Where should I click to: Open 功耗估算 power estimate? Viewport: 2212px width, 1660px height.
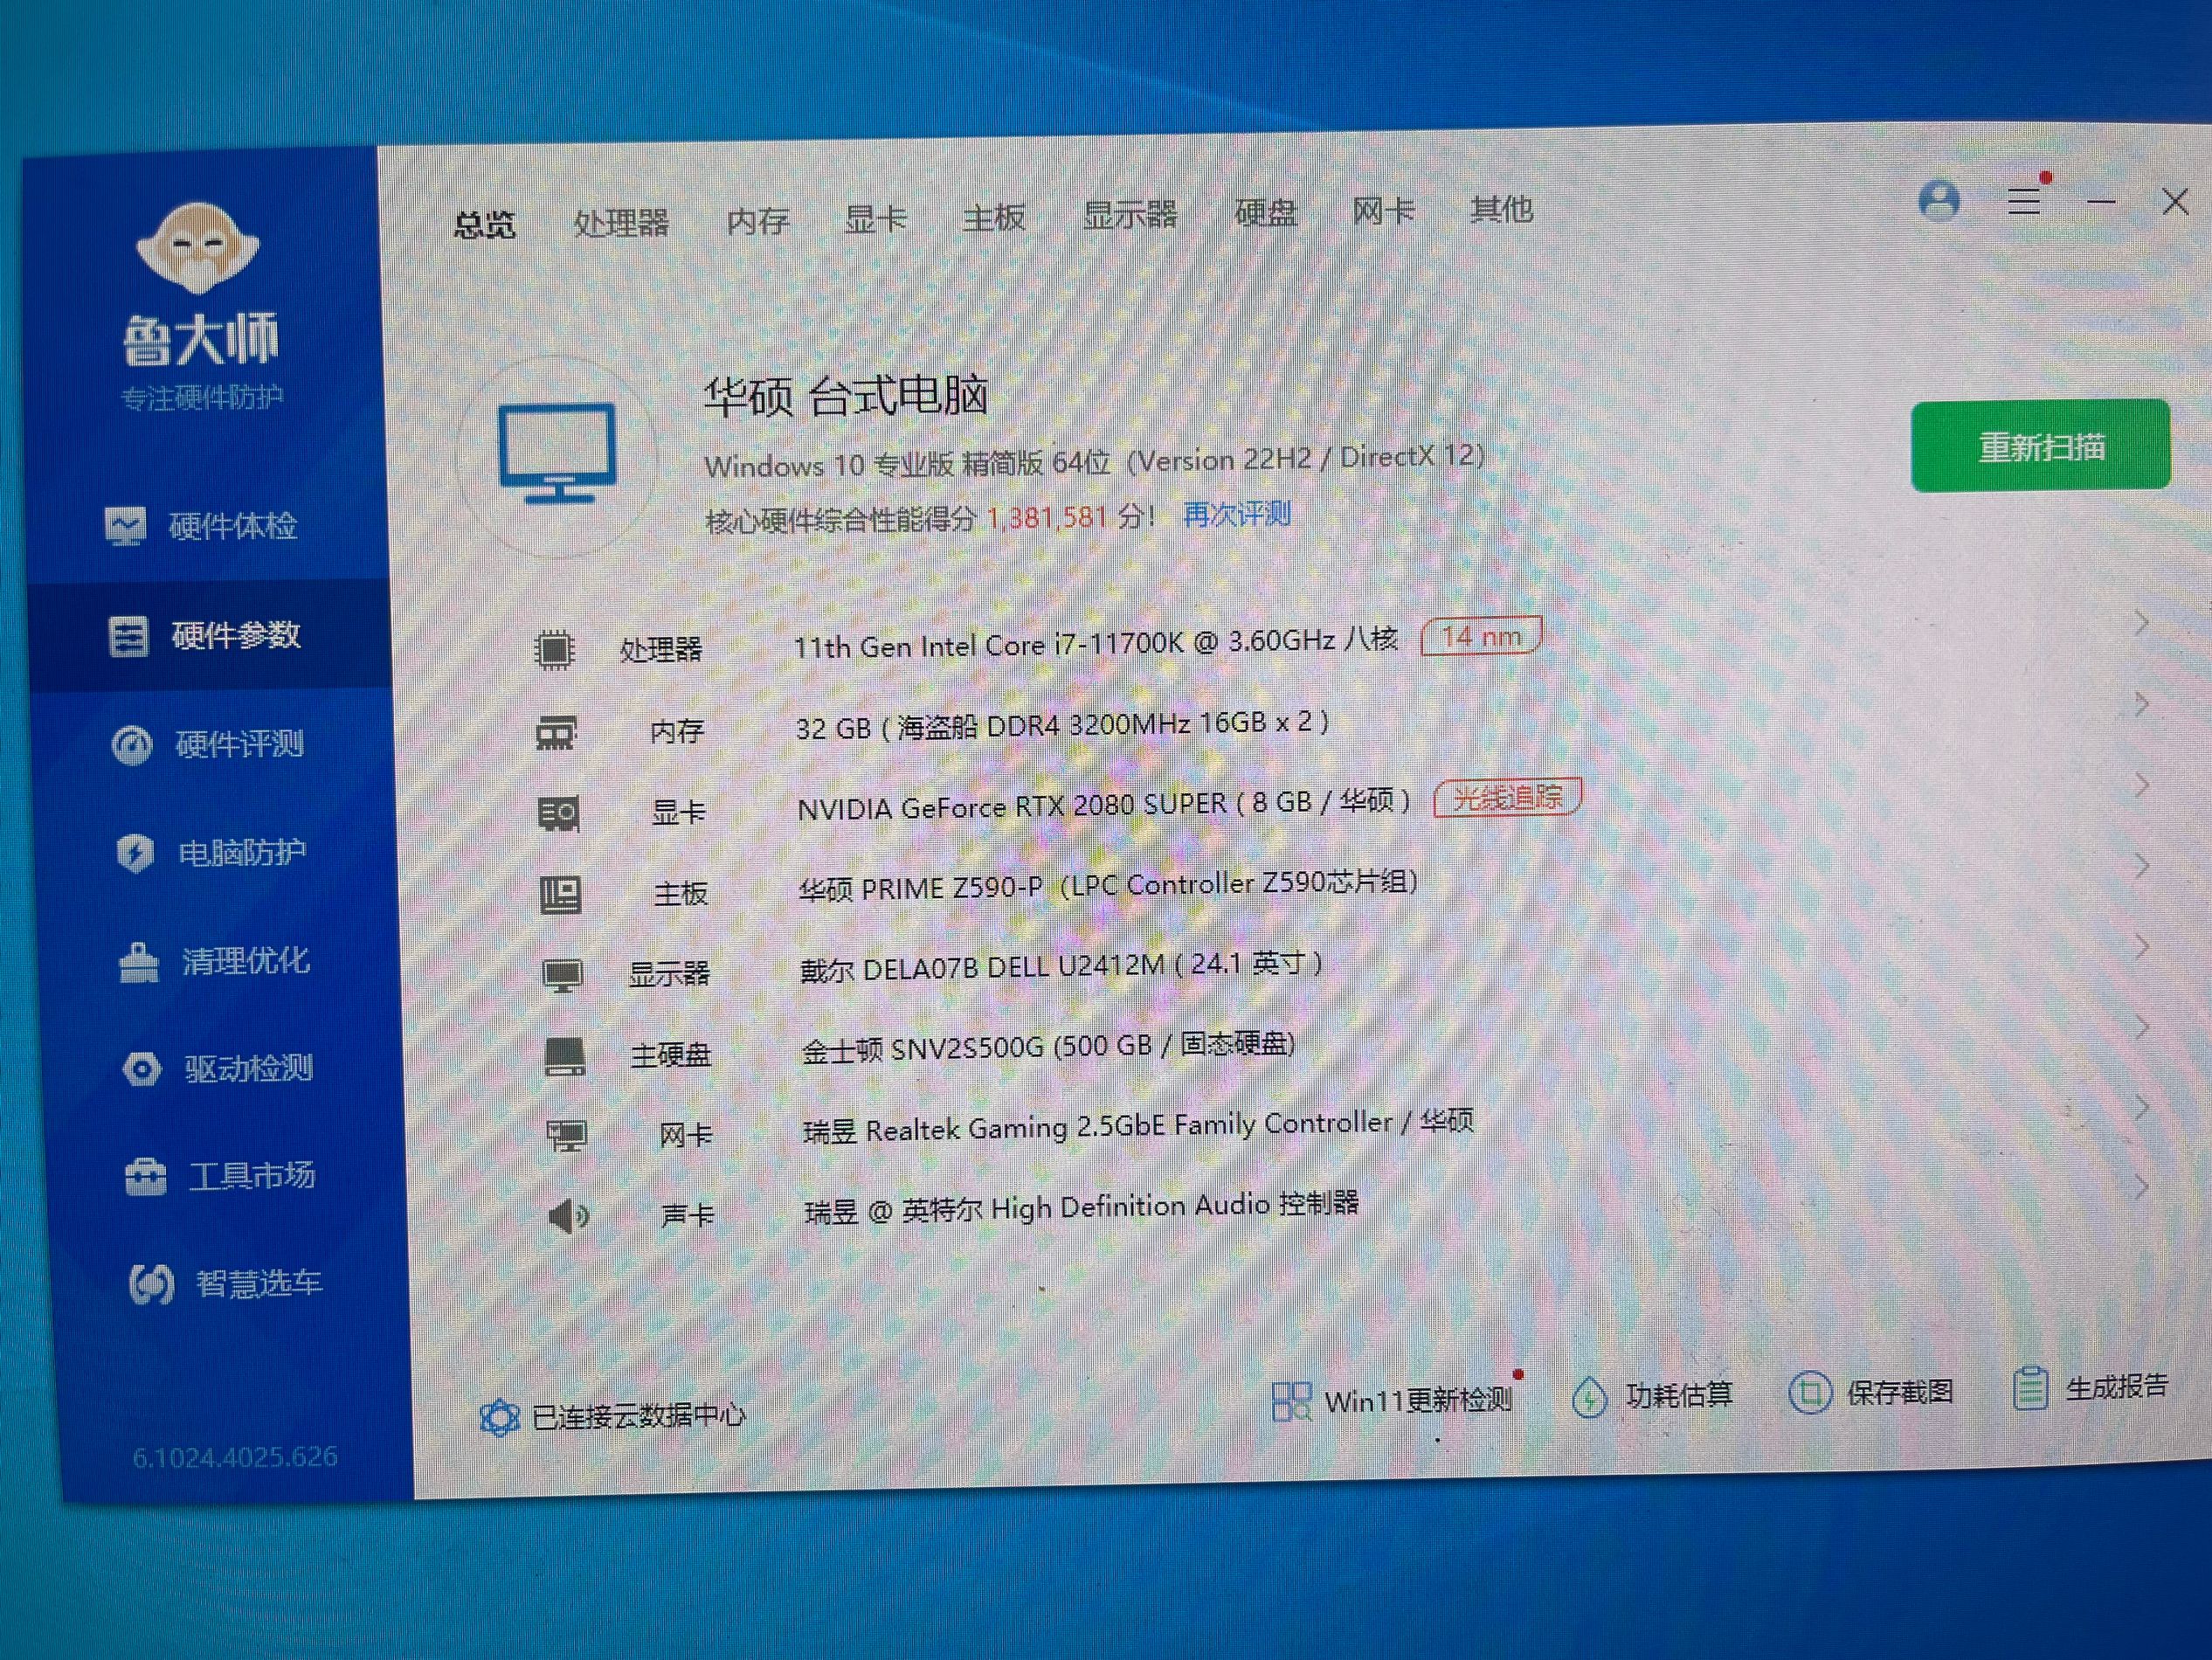1651,1396
